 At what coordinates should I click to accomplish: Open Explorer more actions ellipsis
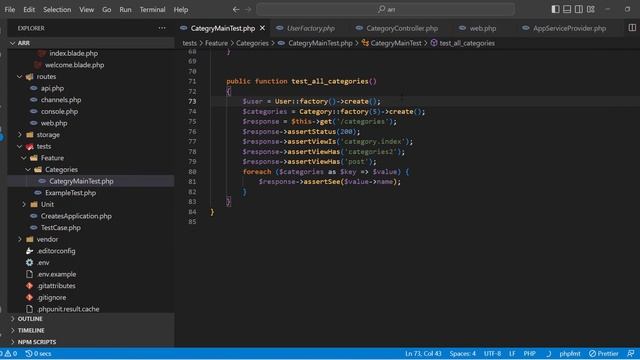pos(162,28)
